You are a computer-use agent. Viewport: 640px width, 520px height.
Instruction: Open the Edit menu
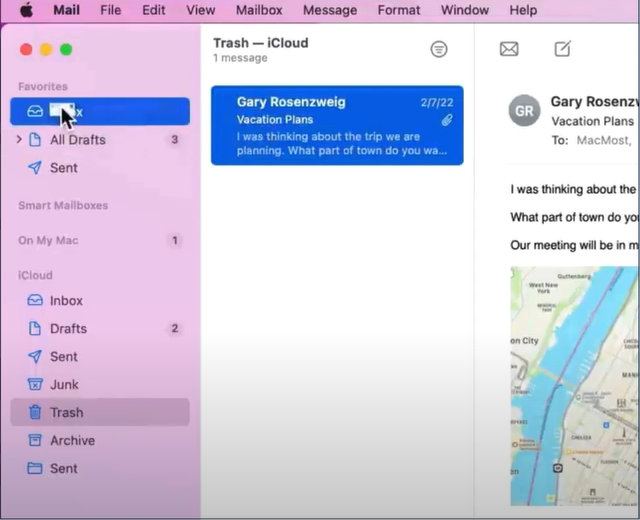(153, 10)
